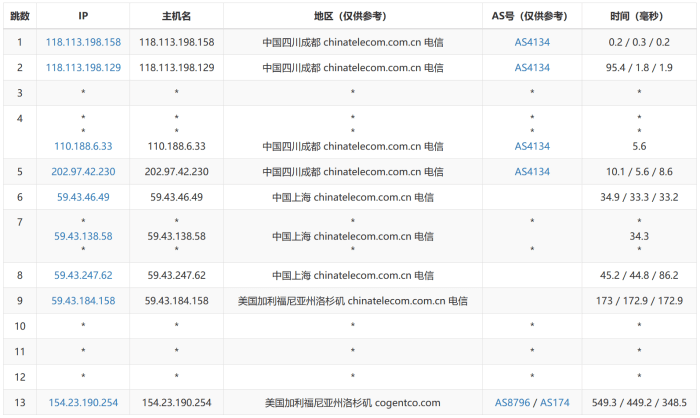Open the AS4134 link in hop 1
Screen dimensions: 700x418
[532, 42]
